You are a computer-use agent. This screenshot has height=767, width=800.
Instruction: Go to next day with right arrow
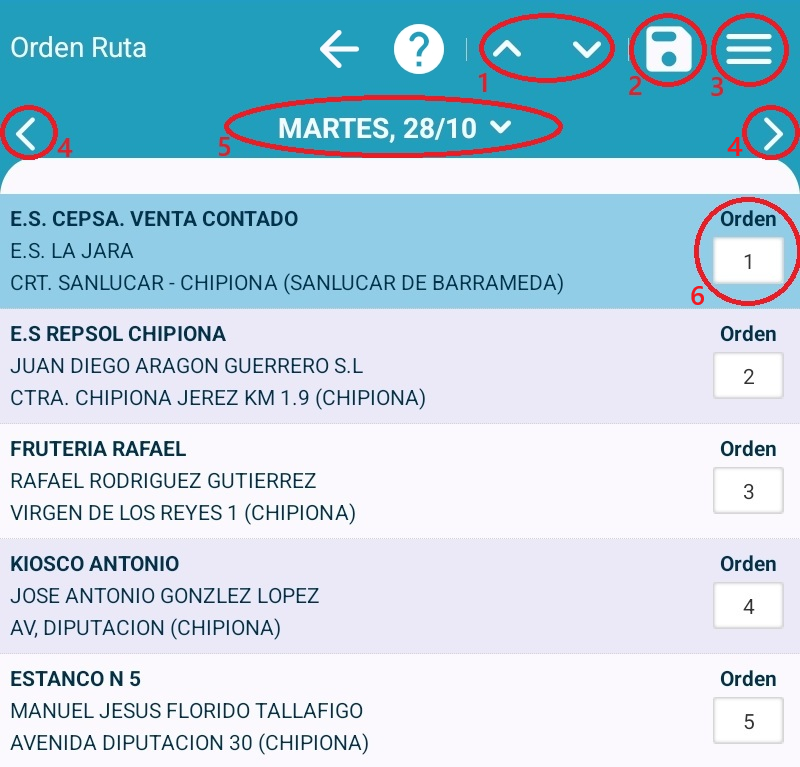[773, 133]
